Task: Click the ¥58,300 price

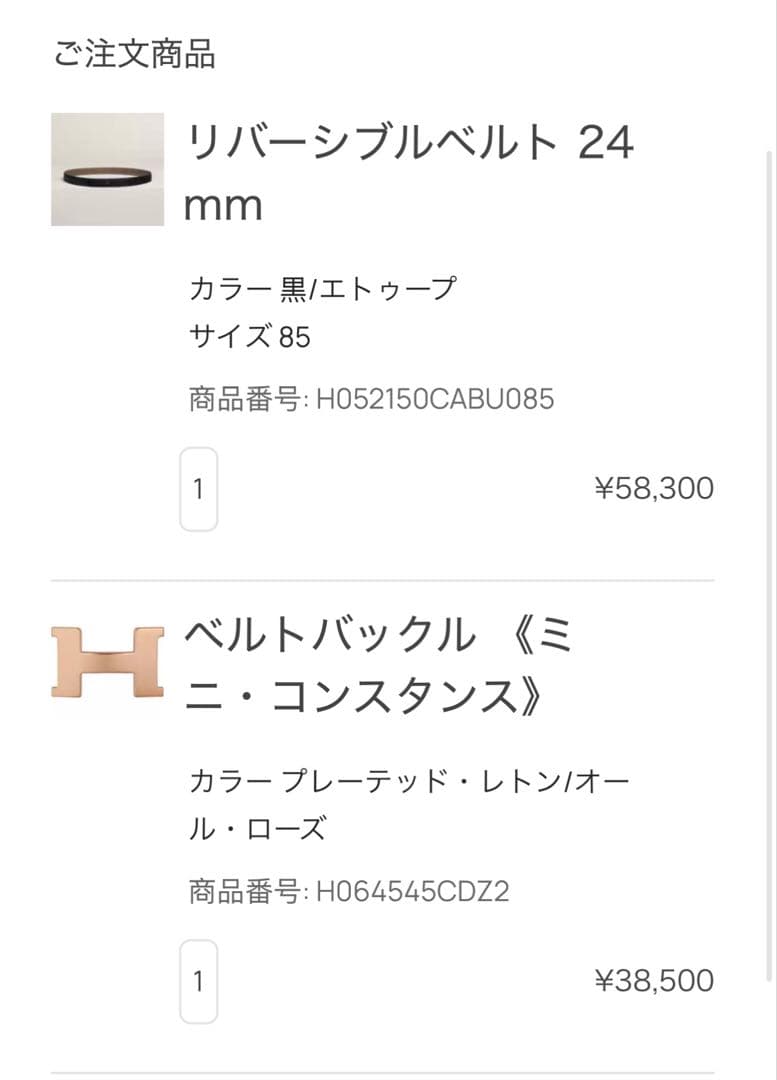Action: tap(654, 489)
